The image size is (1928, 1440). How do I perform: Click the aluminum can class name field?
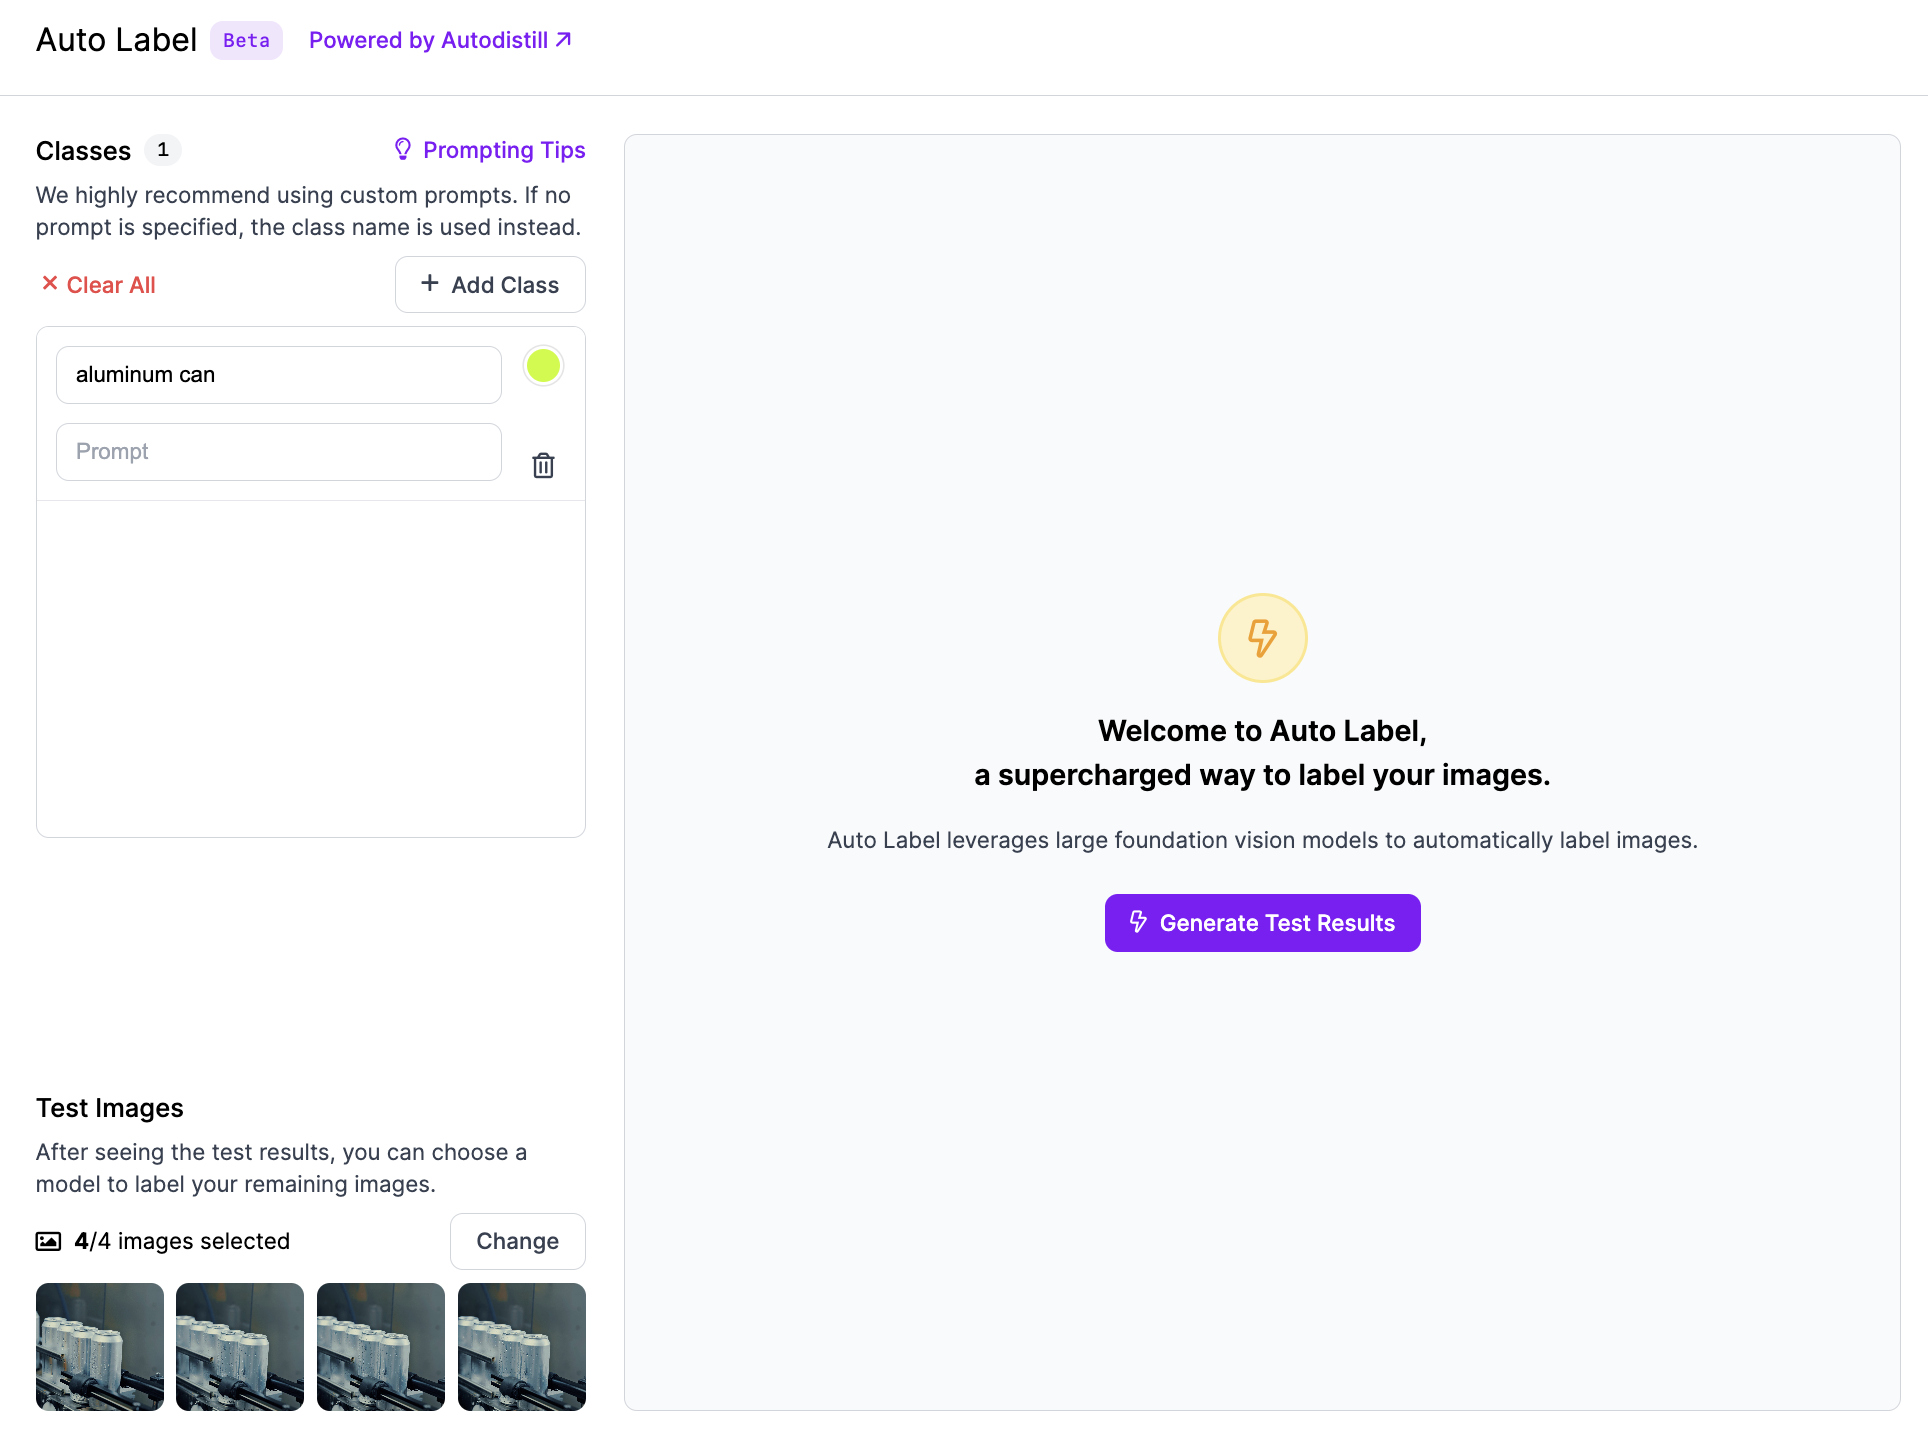278,374
